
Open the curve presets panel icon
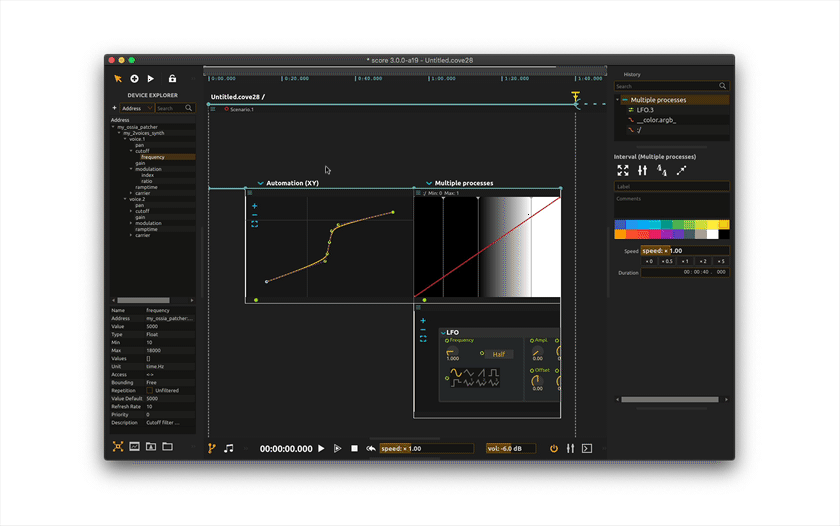tap(134, 446)
